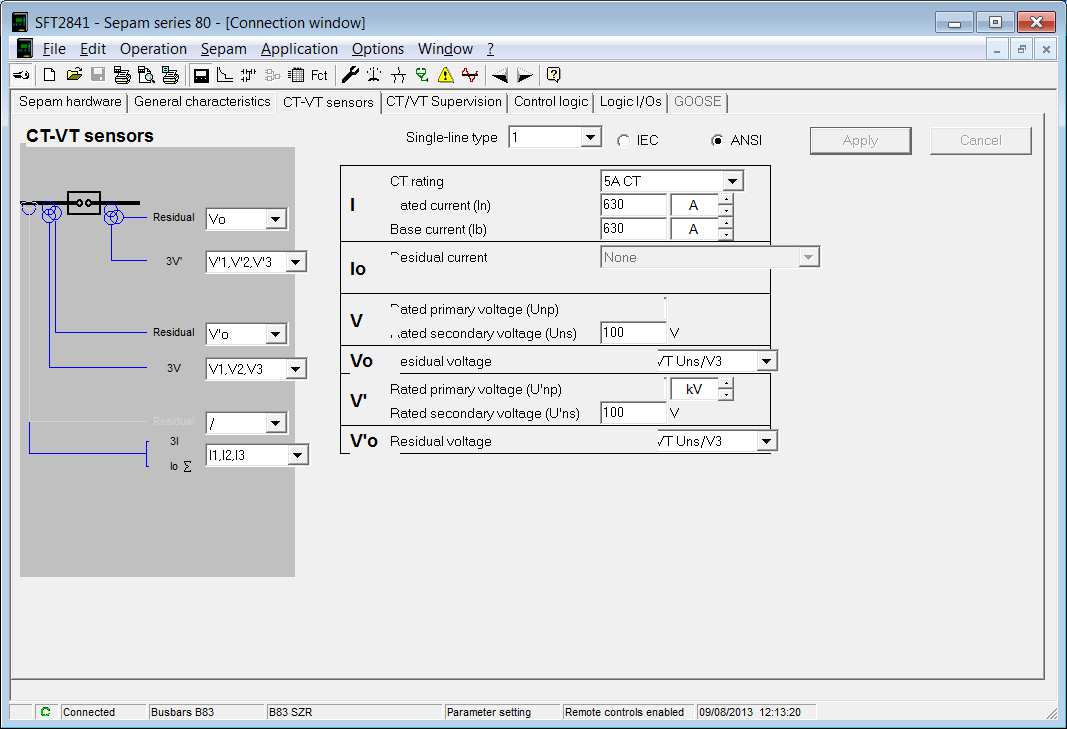Select the IEC radio button
This screenshot has width=1067, height=729.
(623, 140)
